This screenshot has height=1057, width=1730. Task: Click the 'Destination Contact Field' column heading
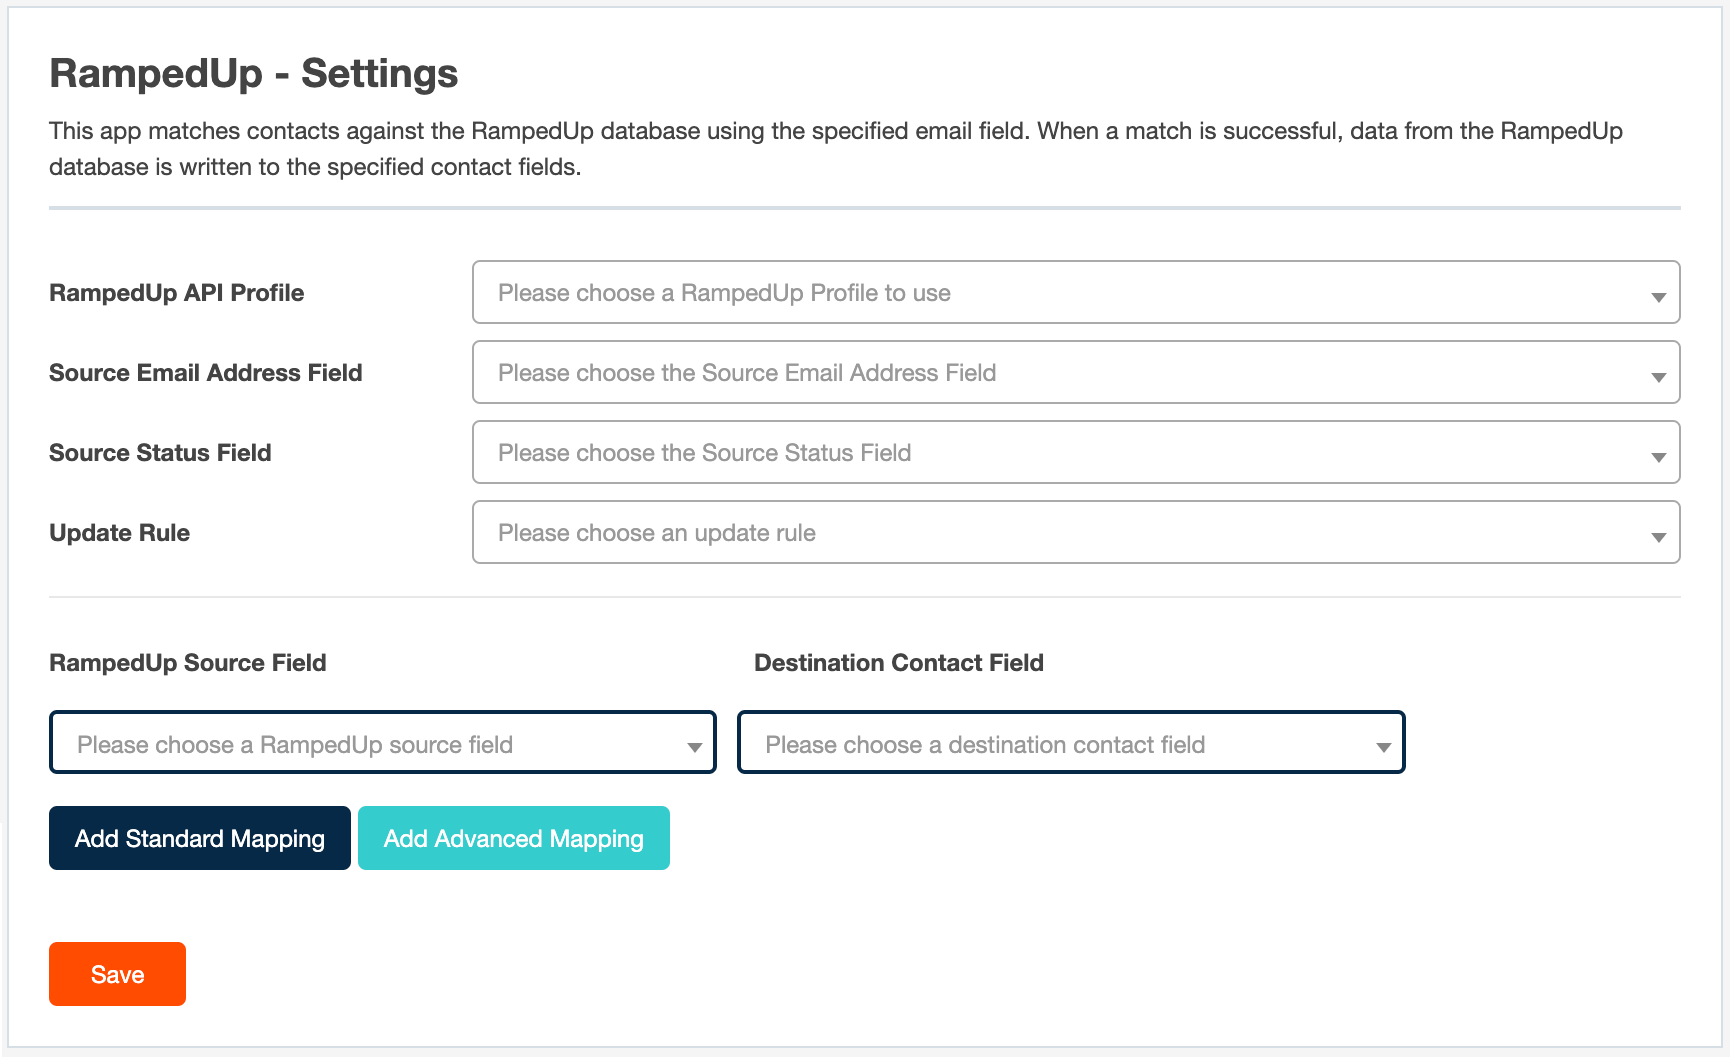tap(899, 663)
